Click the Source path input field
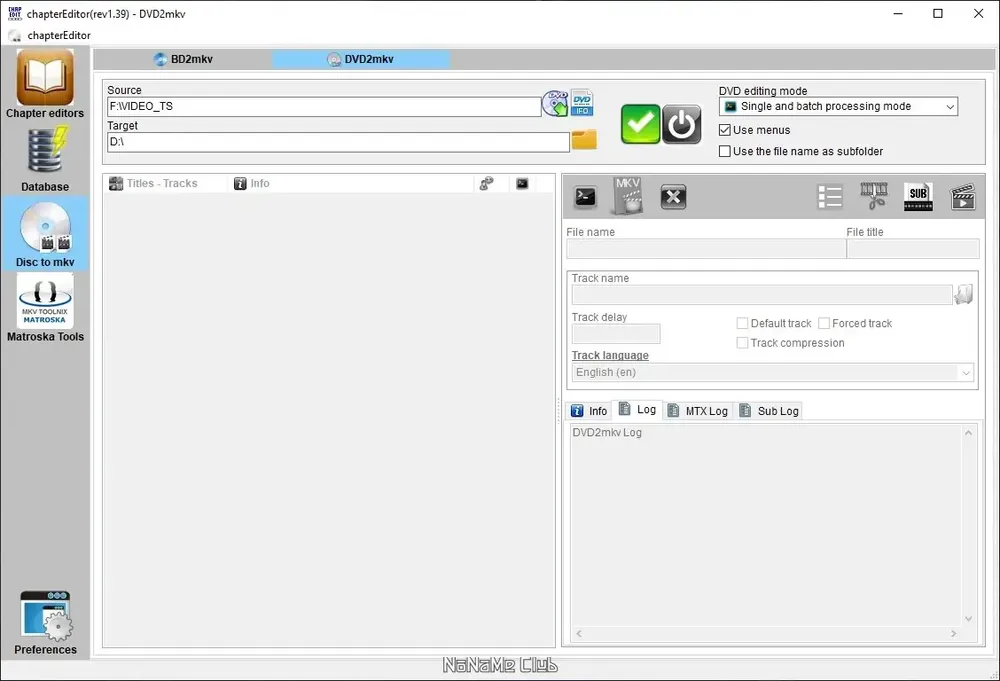 324,106
